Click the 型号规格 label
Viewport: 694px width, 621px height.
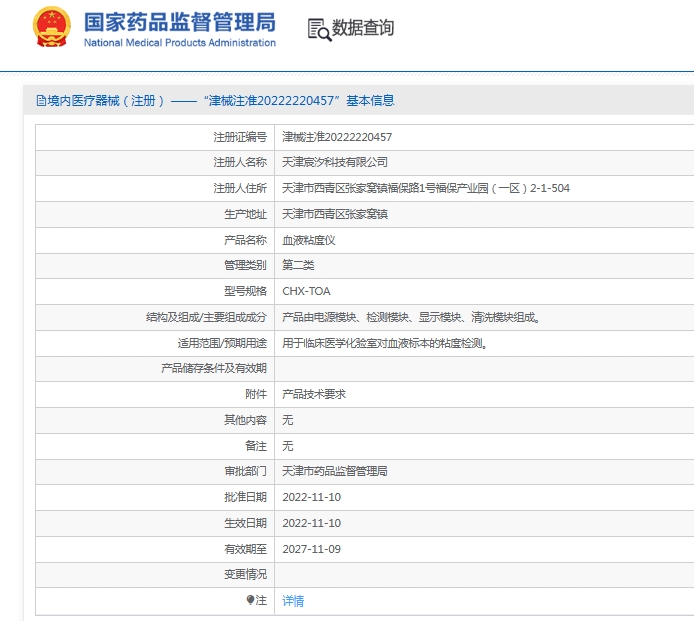coord(245,291)
